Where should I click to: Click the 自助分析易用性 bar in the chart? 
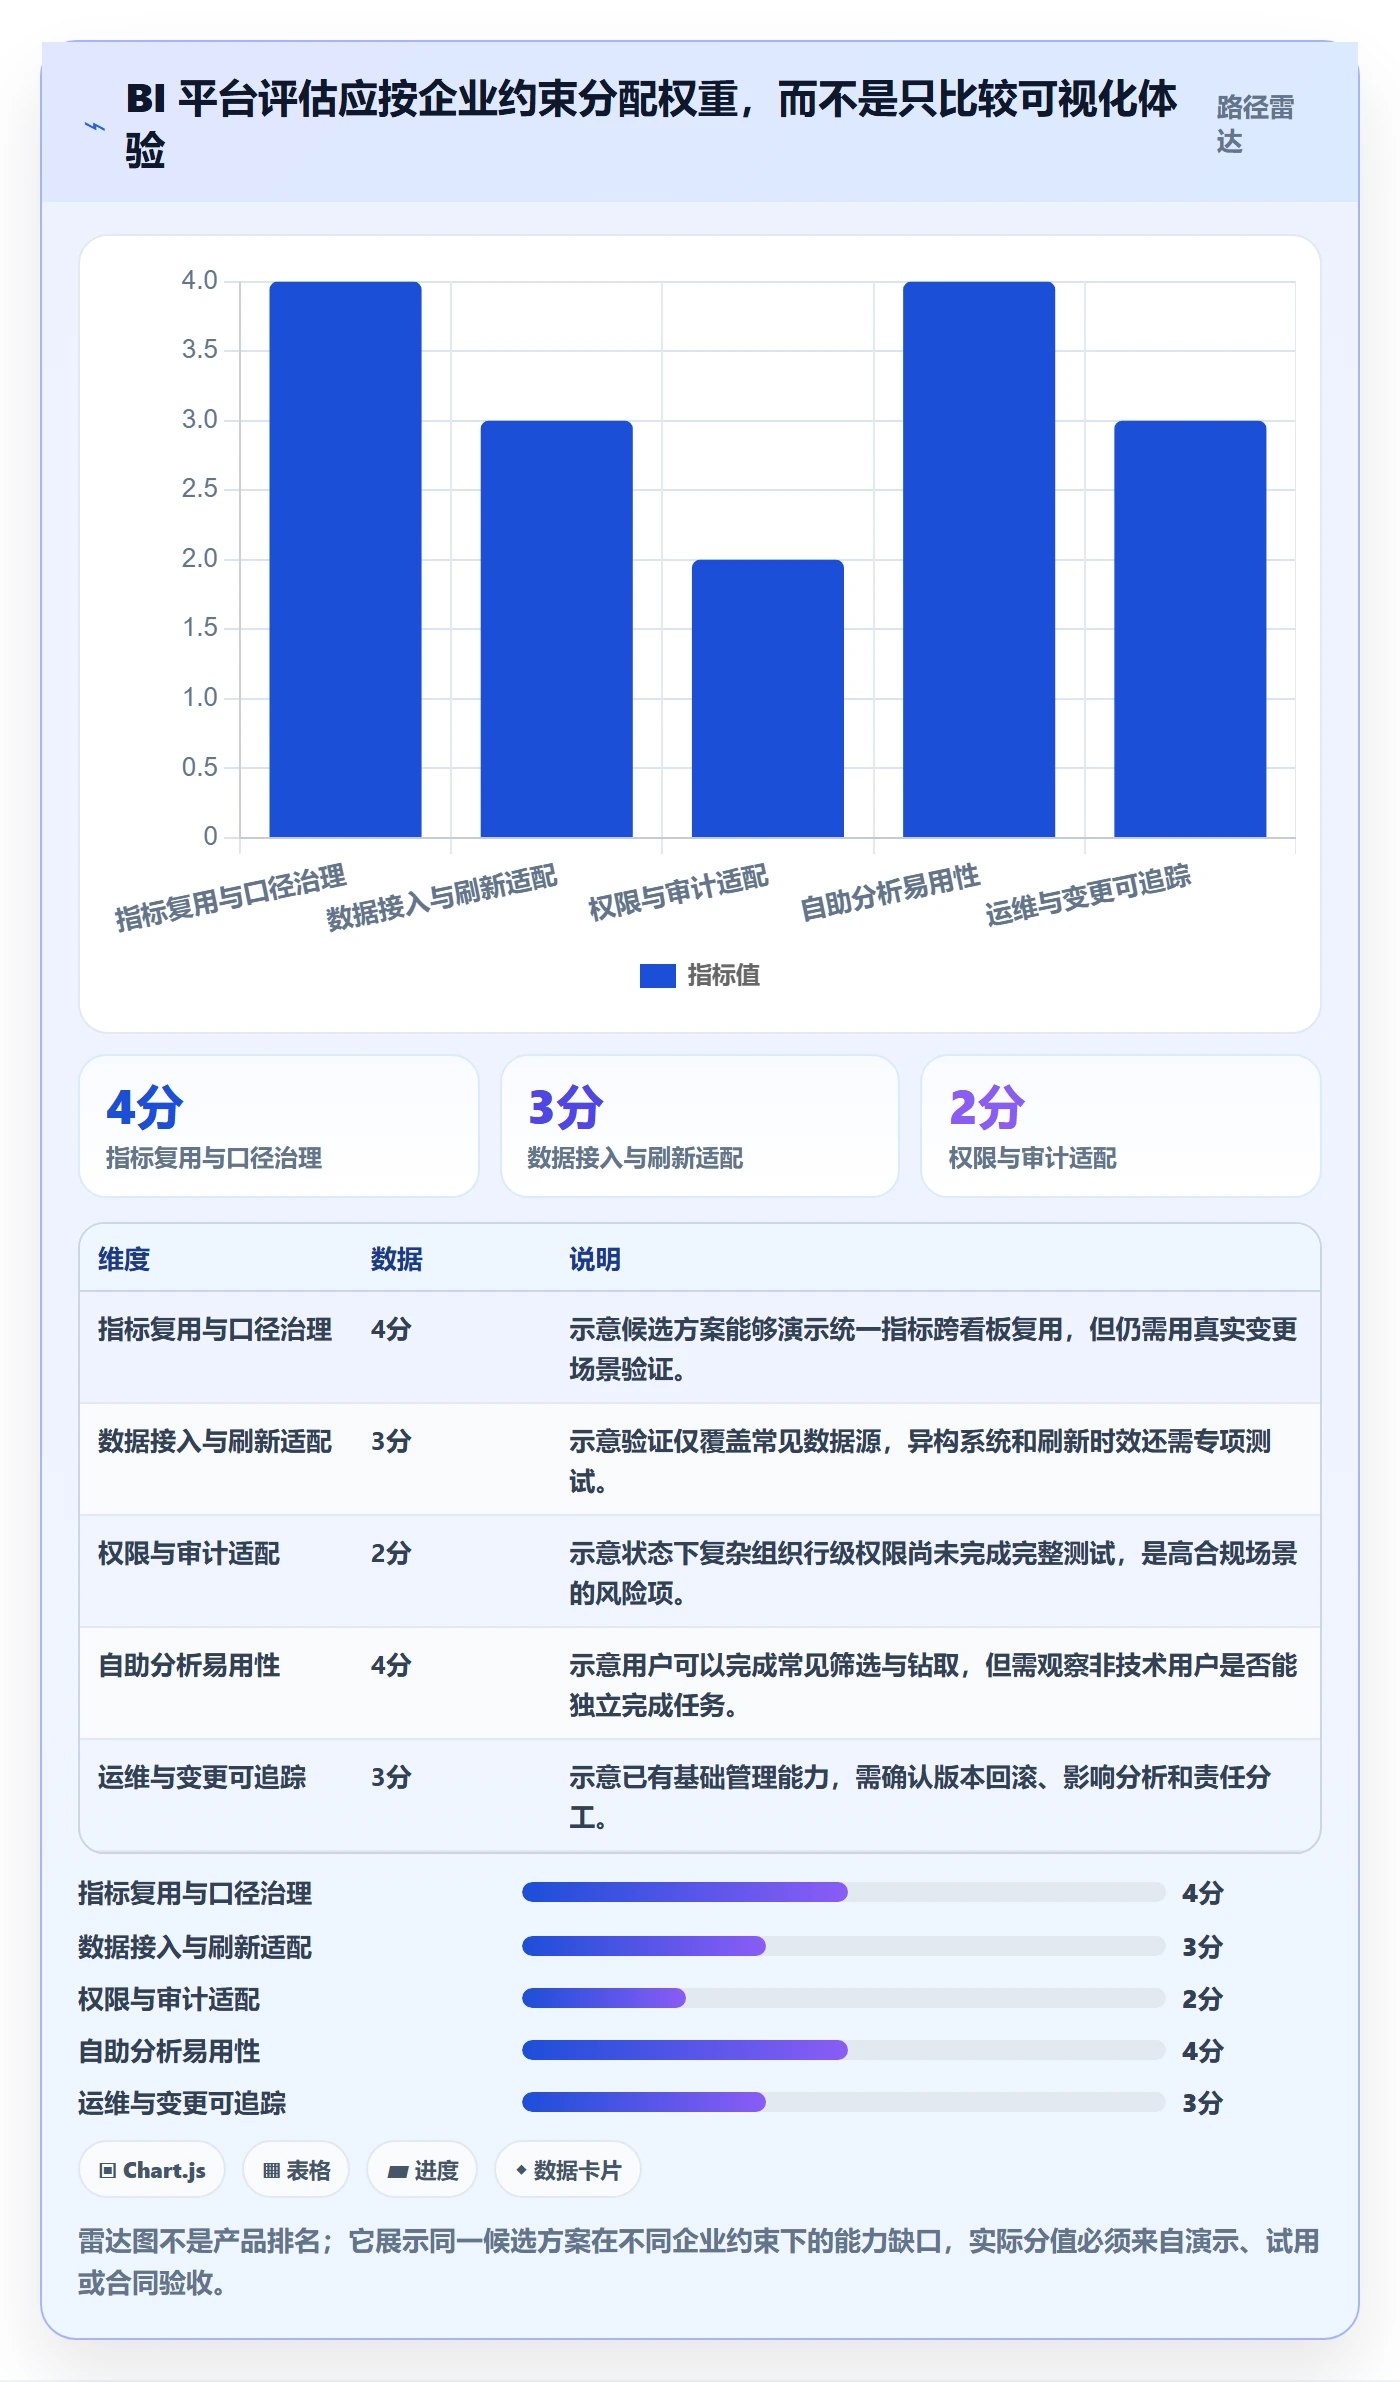point(978,559)
